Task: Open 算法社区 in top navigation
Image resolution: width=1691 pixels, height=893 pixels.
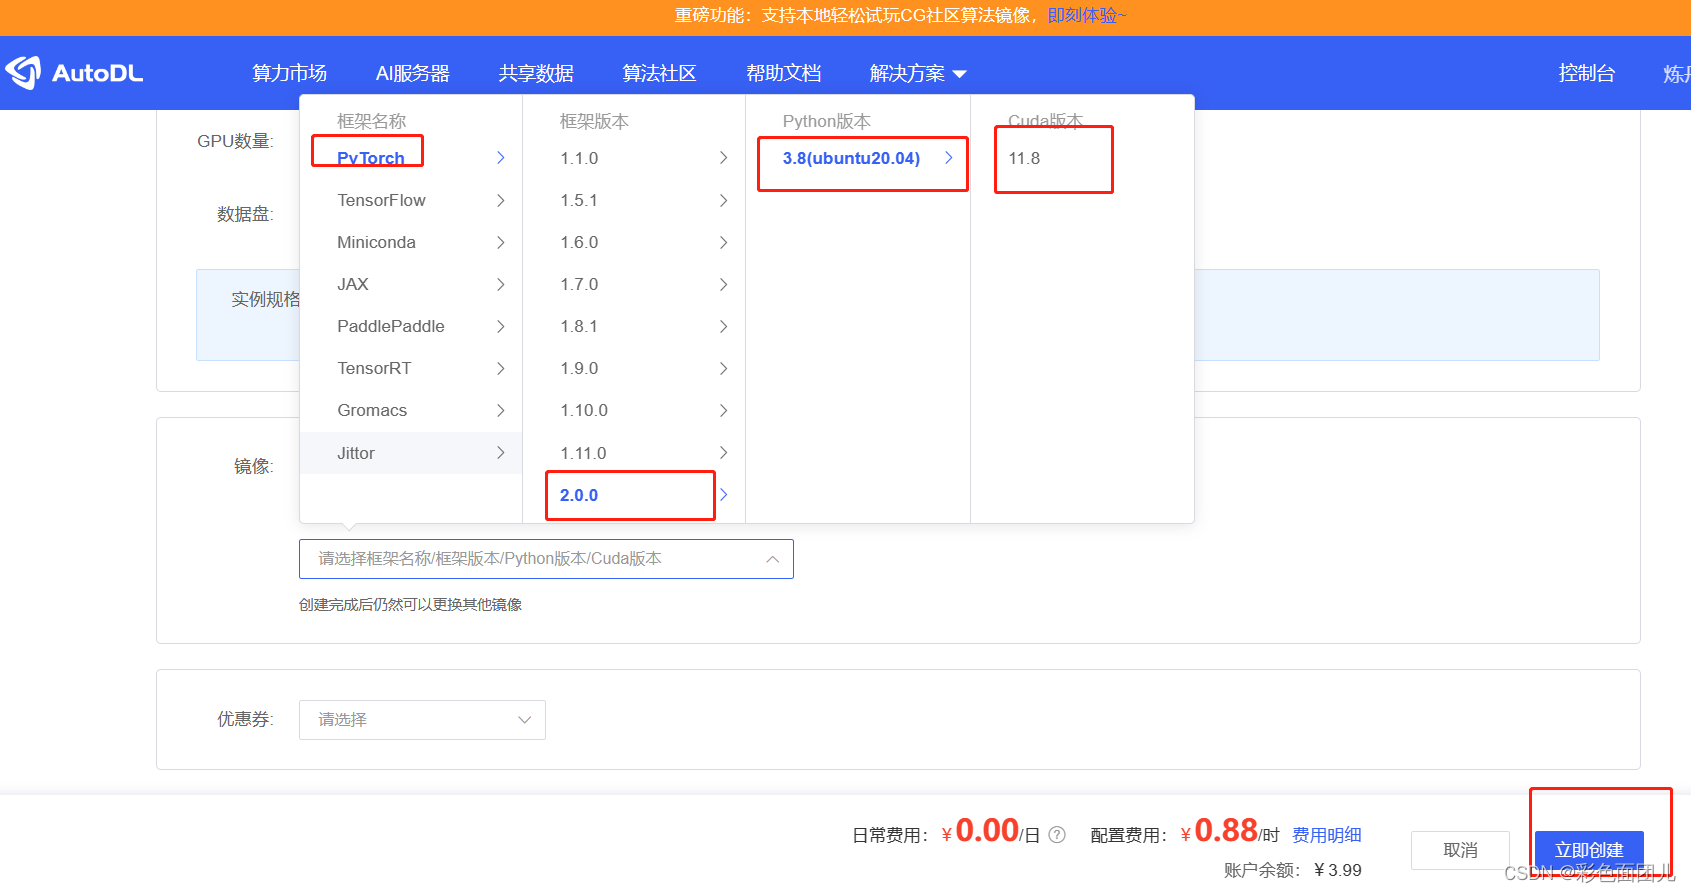Action: click(659, 73)
